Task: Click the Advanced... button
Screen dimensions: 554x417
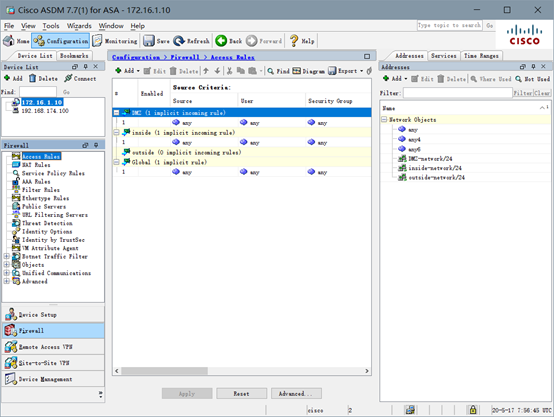Action: [296, 393]
